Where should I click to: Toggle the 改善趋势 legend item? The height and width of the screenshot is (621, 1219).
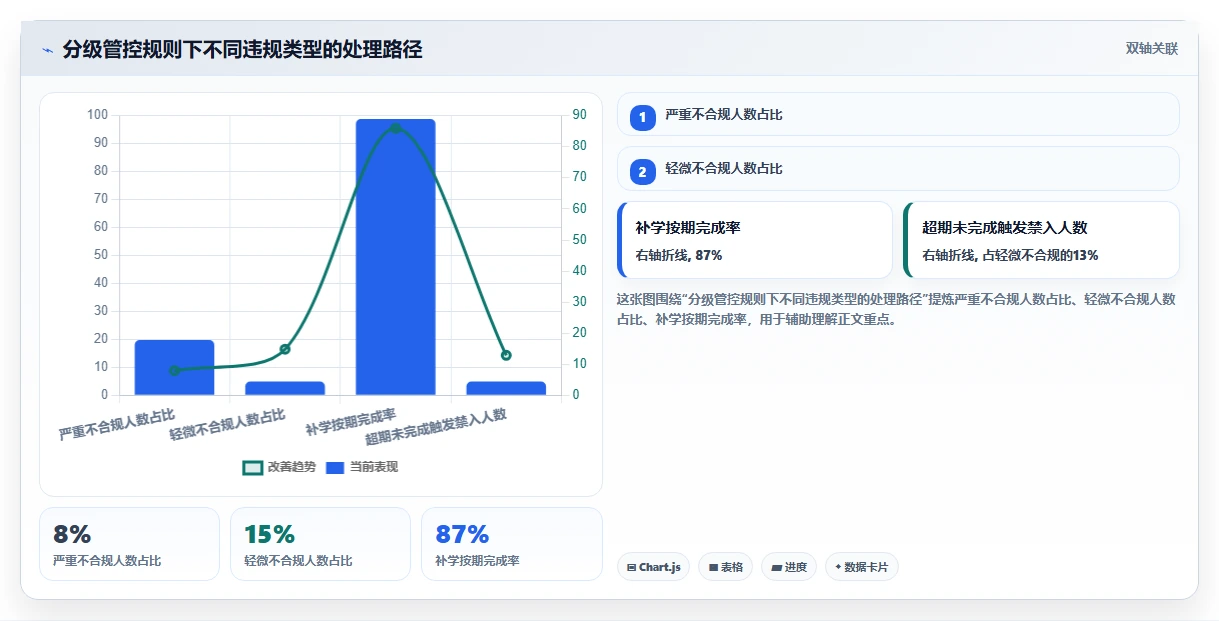[279, 467]
